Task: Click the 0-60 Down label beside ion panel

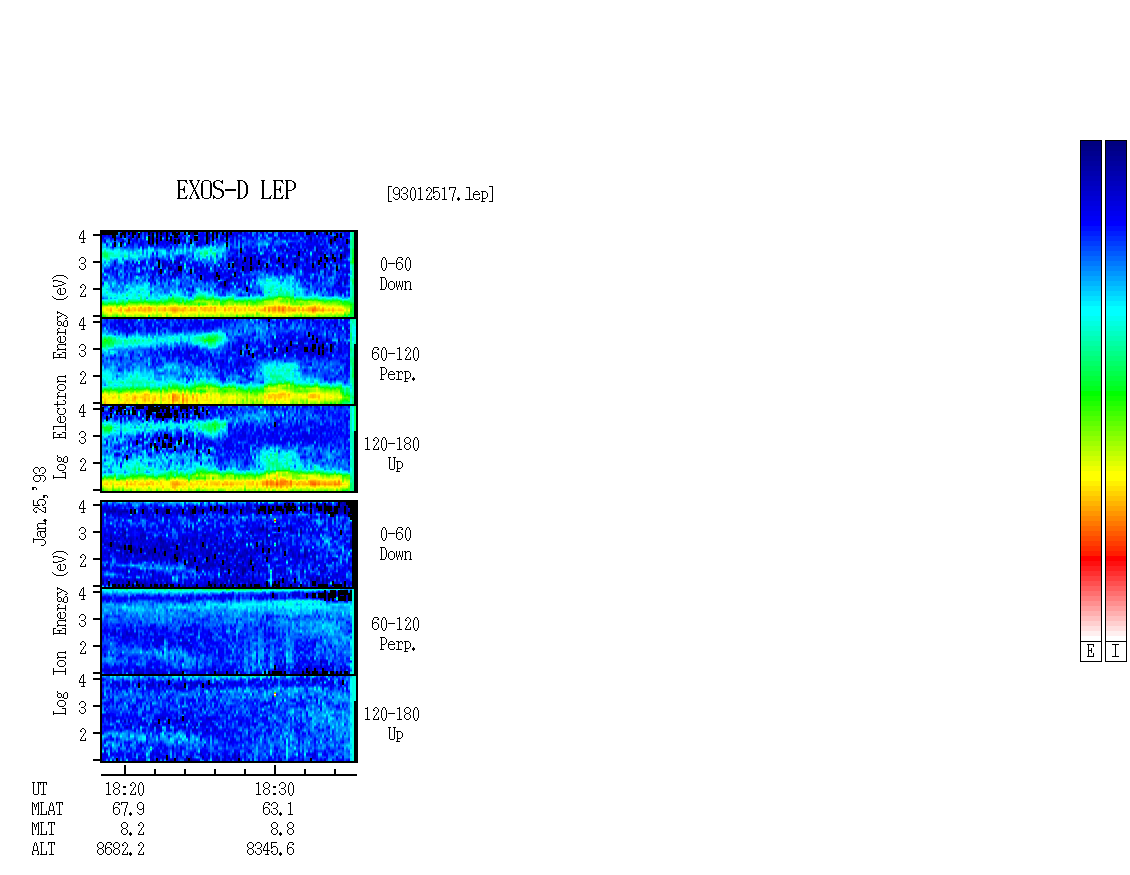Action: 396,545
